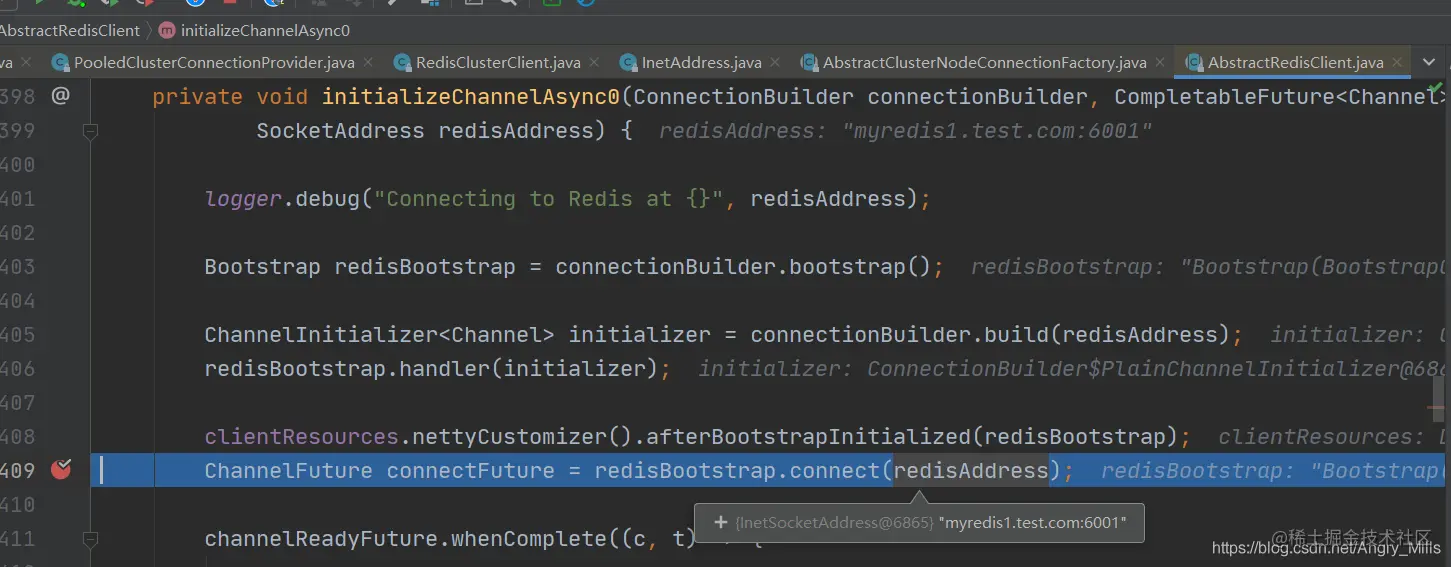Image resolution: width=1451 pixels, height=567 pixels.
Task: Click class icon on InetAddress.java tab
Action: pyautogui.click(x=628, y=63)
